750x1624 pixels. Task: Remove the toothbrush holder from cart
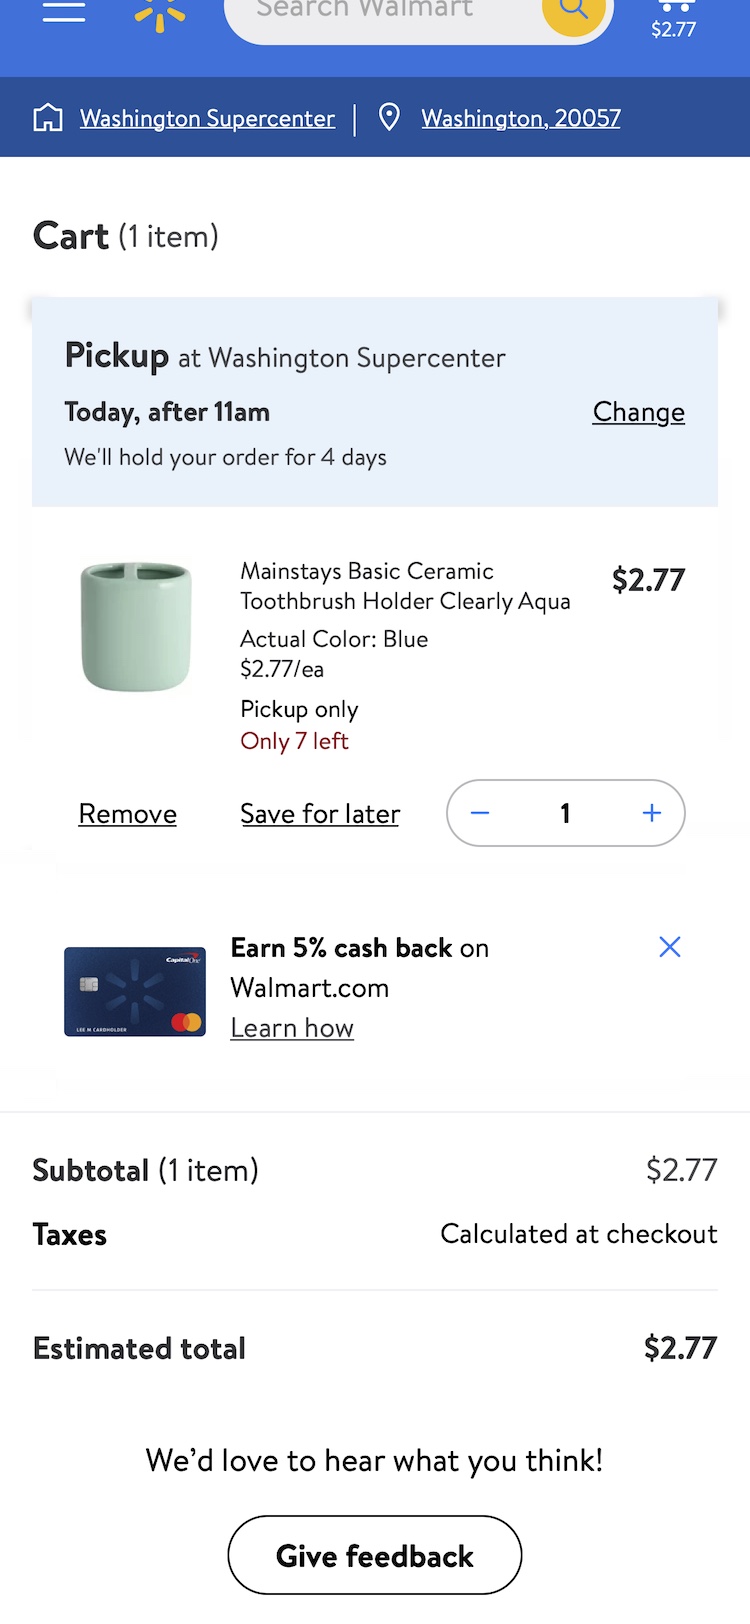(128, 814)
